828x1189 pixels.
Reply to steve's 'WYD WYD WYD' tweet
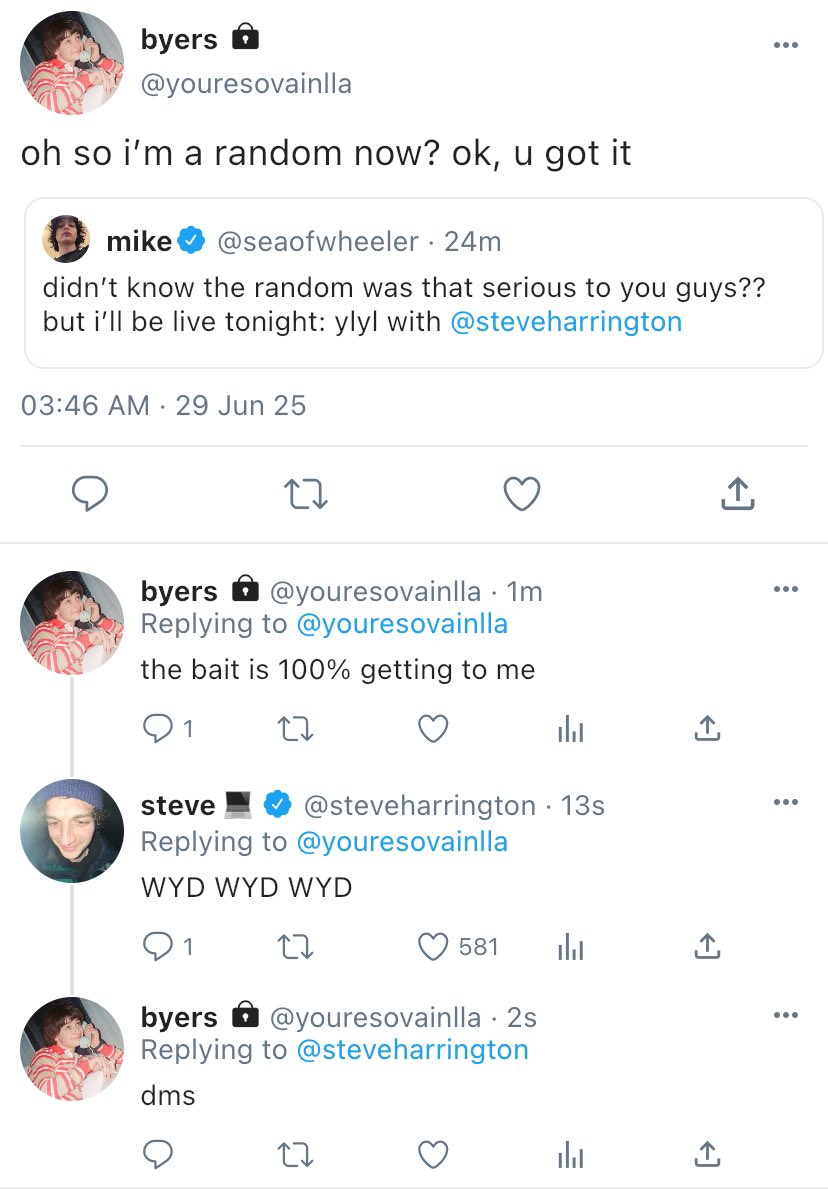click(158, 946)
